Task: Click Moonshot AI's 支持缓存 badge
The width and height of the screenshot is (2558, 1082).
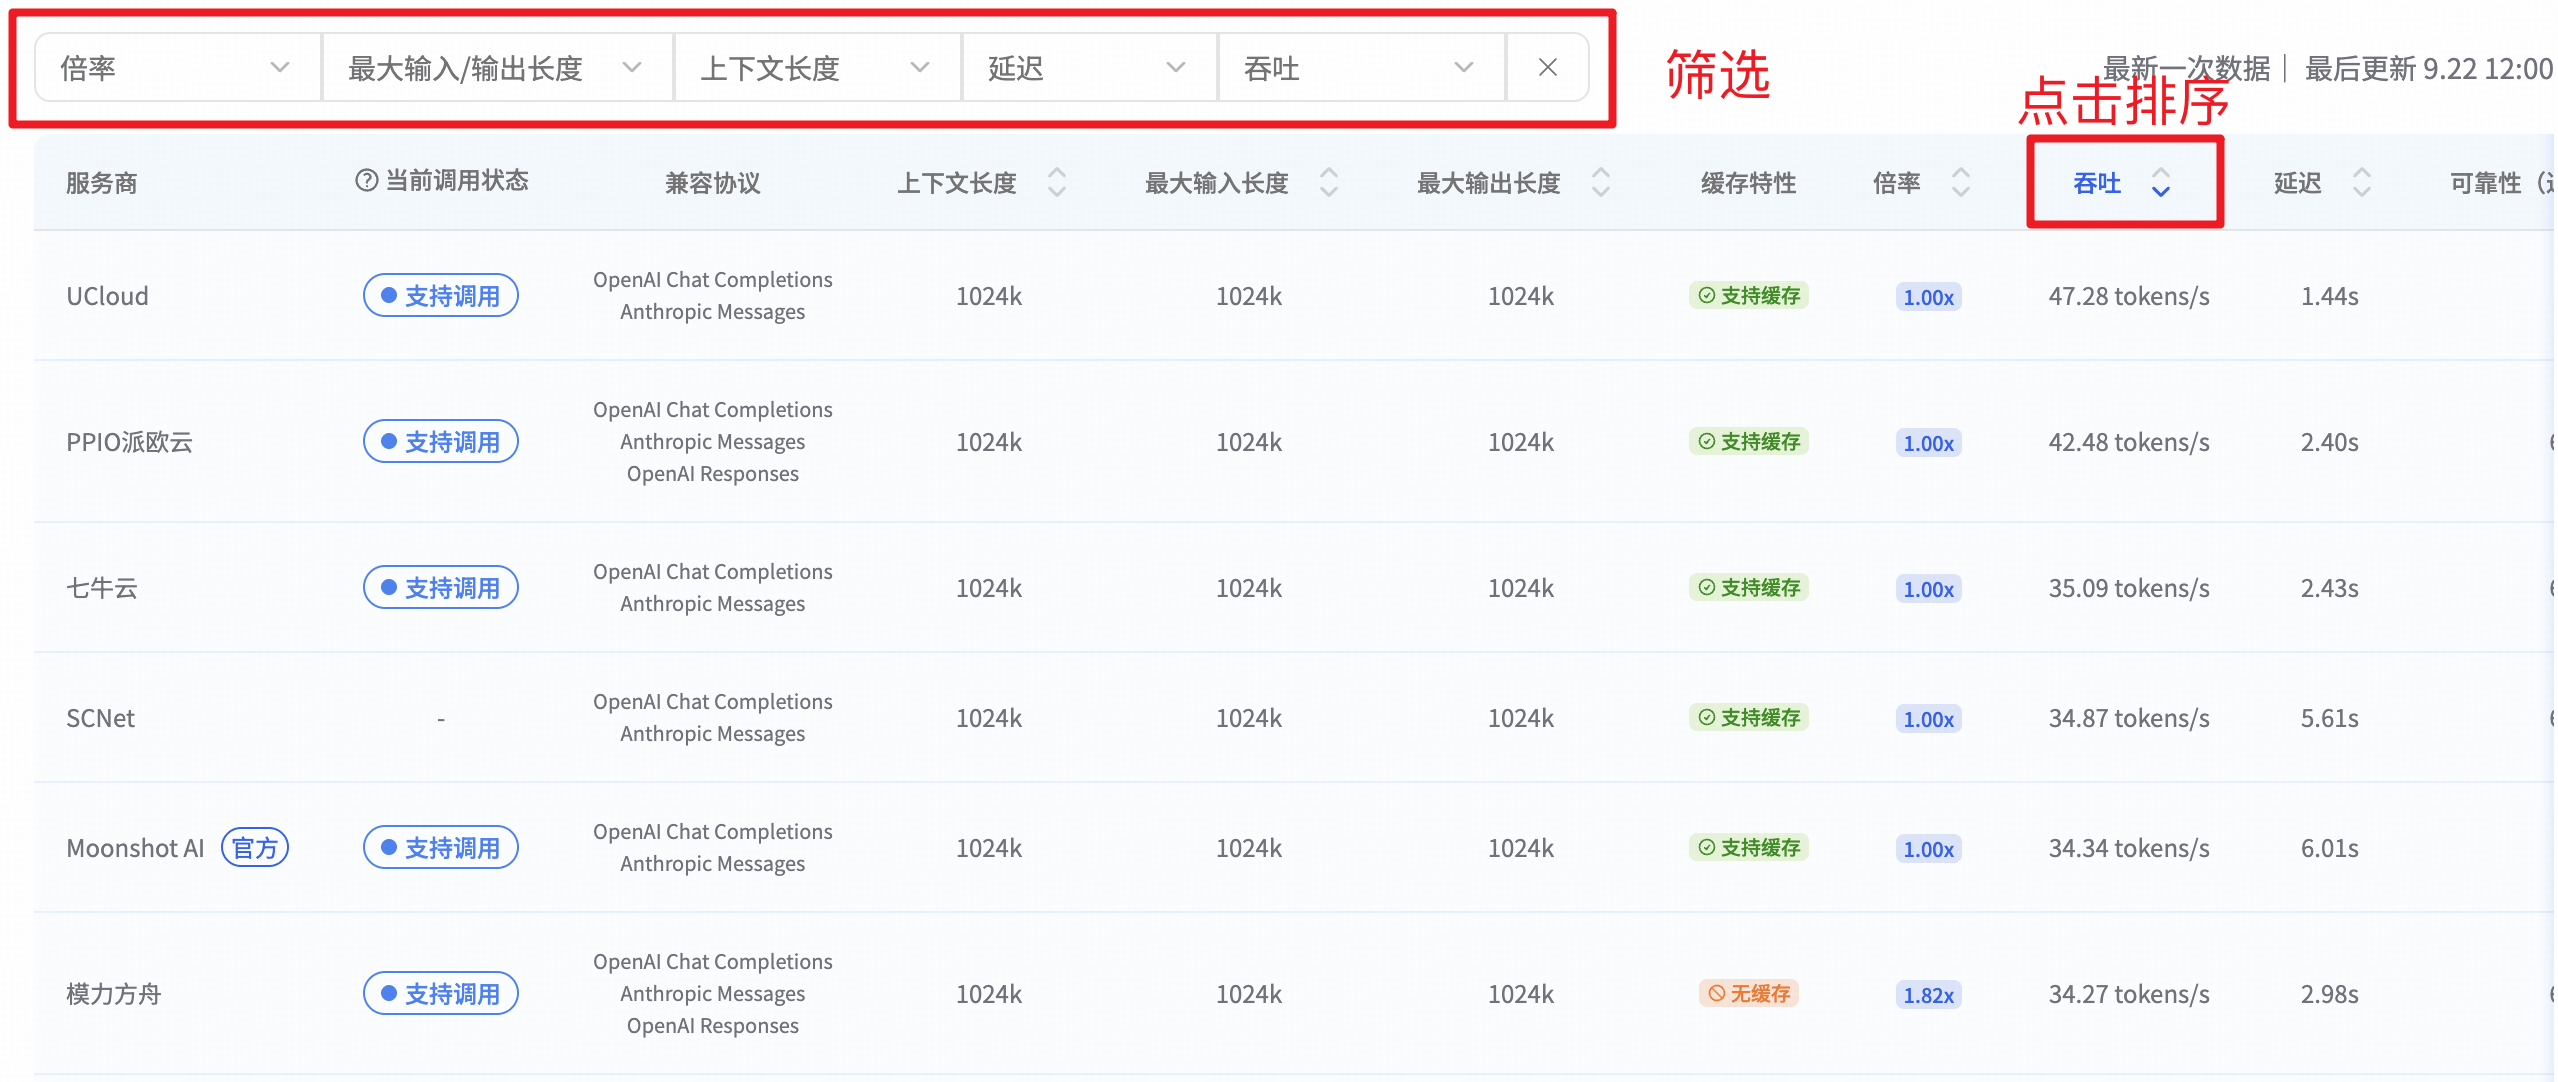Action: click(1749, 848)
